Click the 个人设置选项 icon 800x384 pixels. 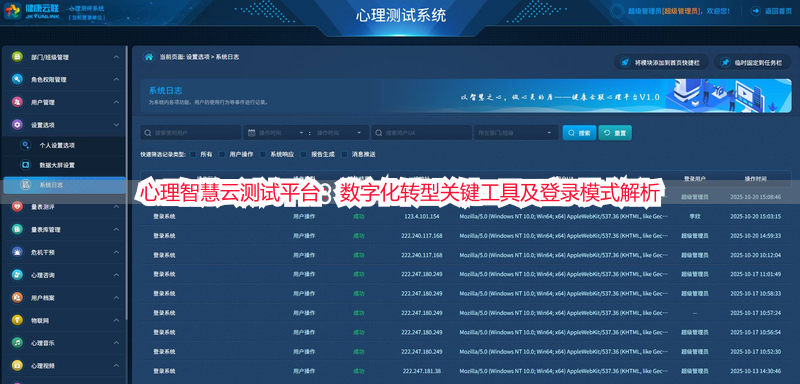(25, 145)
